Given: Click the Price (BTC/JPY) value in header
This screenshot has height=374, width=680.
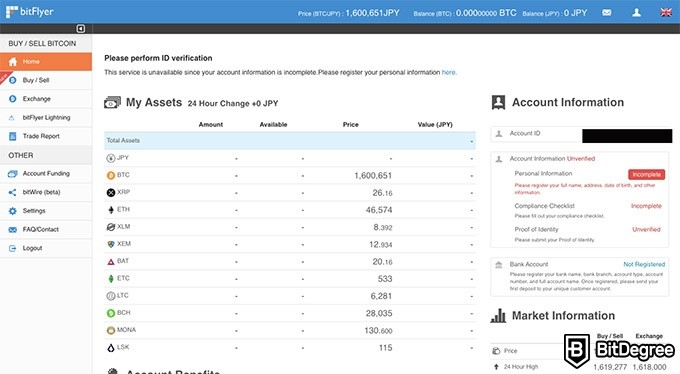Looking at the screenshot, I should (373, 13).
